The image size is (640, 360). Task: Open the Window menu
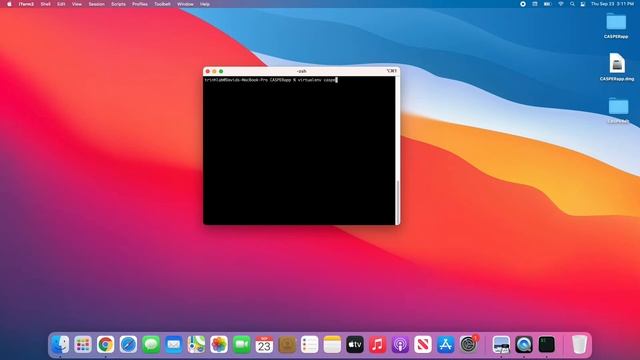coord(185,4)
